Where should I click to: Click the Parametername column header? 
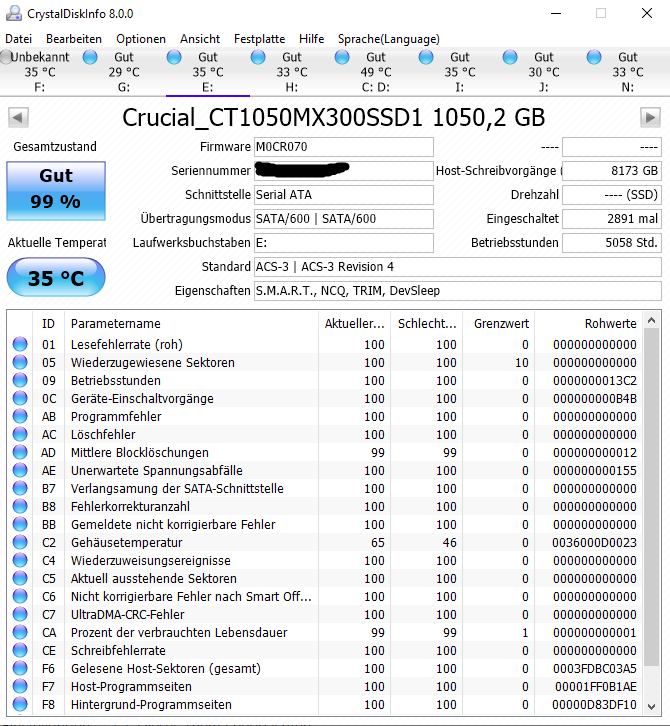click(191, 323)
